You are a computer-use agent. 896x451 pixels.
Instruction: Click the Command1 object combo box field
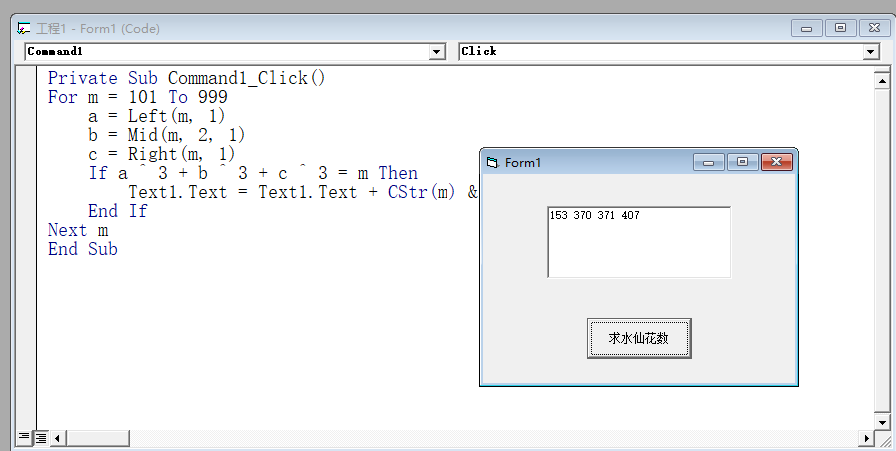[235, 51]
